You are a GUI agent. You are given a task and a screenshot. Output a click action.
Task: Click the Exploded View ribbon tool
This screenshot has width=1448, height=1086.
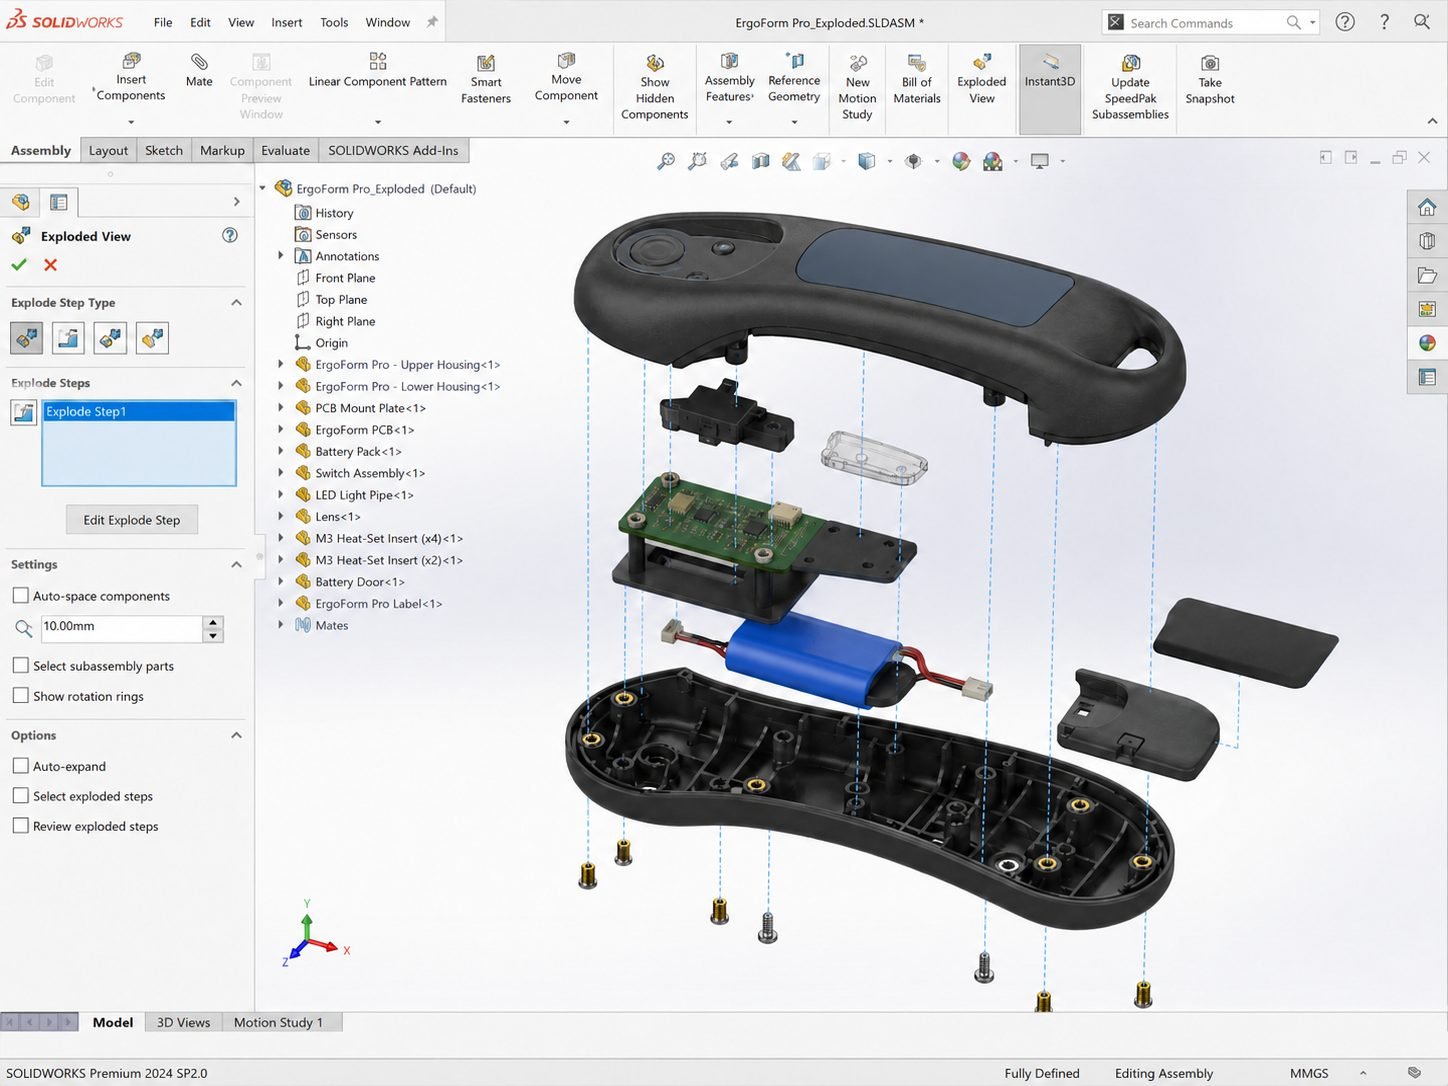pyautogui.click(x=982, y=79)
